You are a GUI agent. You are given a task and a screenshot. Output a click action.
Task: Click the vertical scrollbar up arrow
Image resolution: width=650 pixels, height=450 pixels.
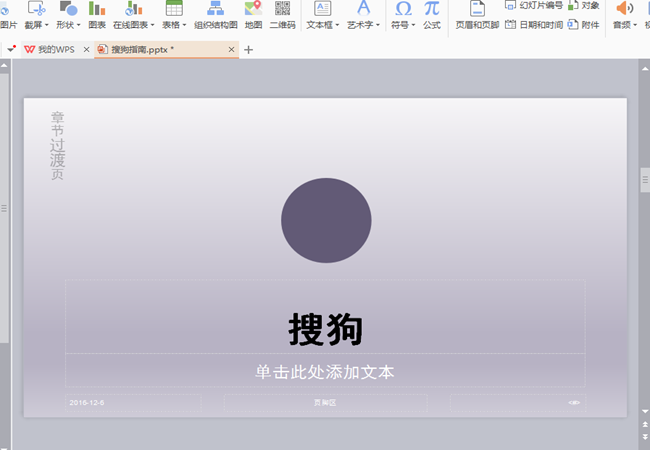point(645,68)
